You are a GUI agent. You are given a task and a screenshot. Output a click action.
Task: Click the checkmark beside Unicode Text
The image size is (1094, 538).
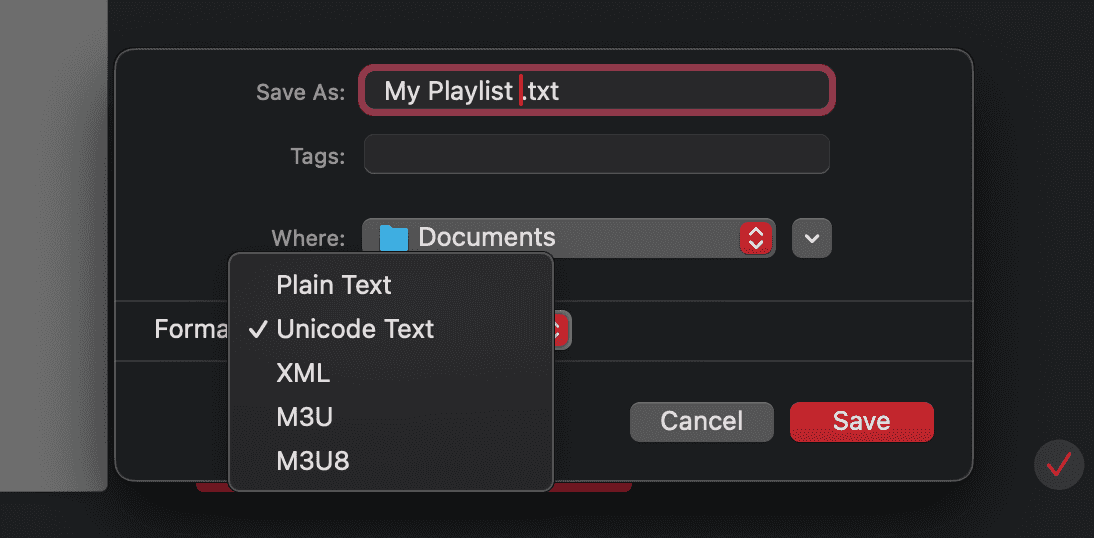257,329
